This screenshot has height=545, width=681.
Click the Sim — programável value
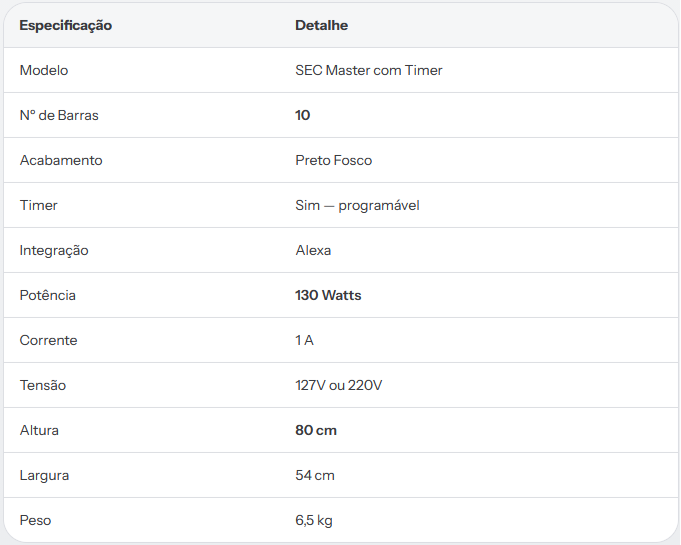click(357, 205)
